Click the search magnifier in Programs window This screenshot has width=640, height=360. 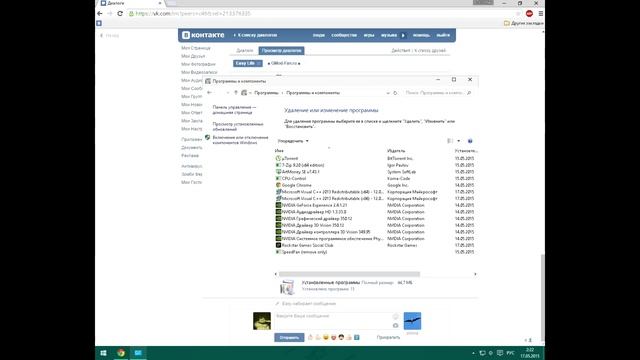469,93
